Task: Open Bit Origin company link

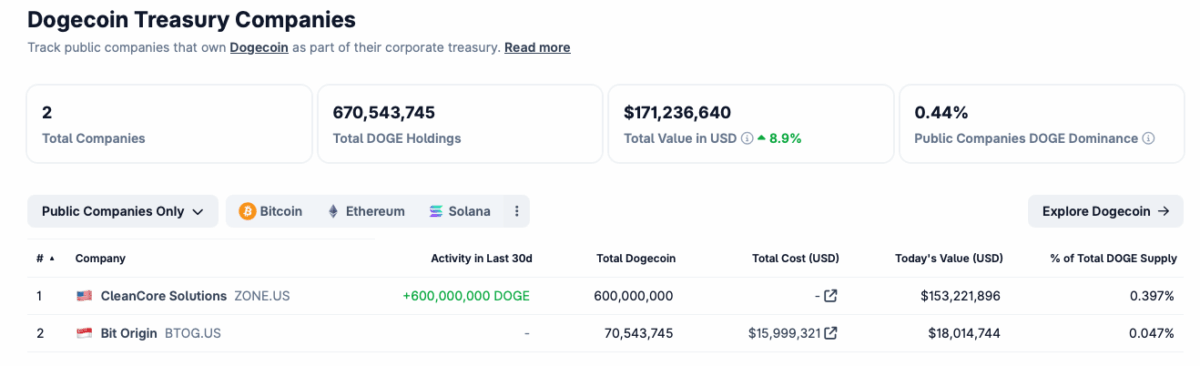Action: point(129,333)
